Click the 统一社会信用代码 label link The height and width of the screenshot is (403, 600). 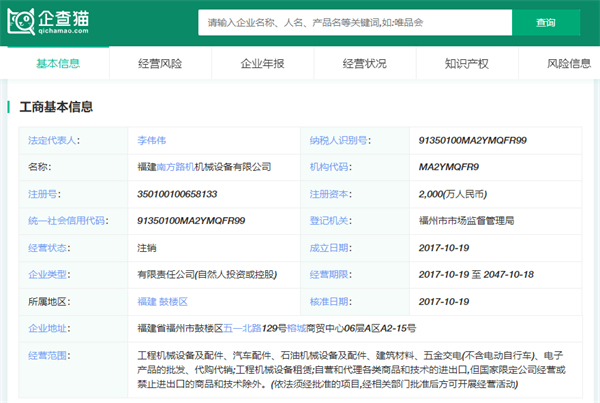click(66, 221)
